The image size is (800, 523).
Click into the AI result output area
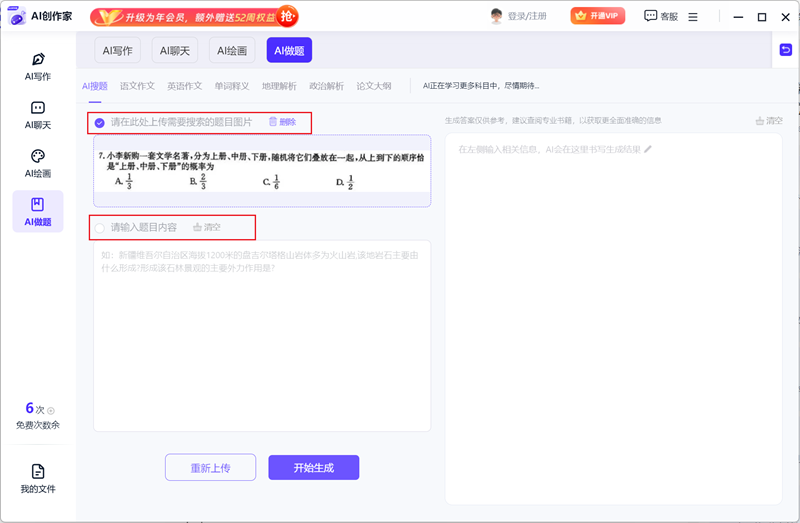(613, 319)
